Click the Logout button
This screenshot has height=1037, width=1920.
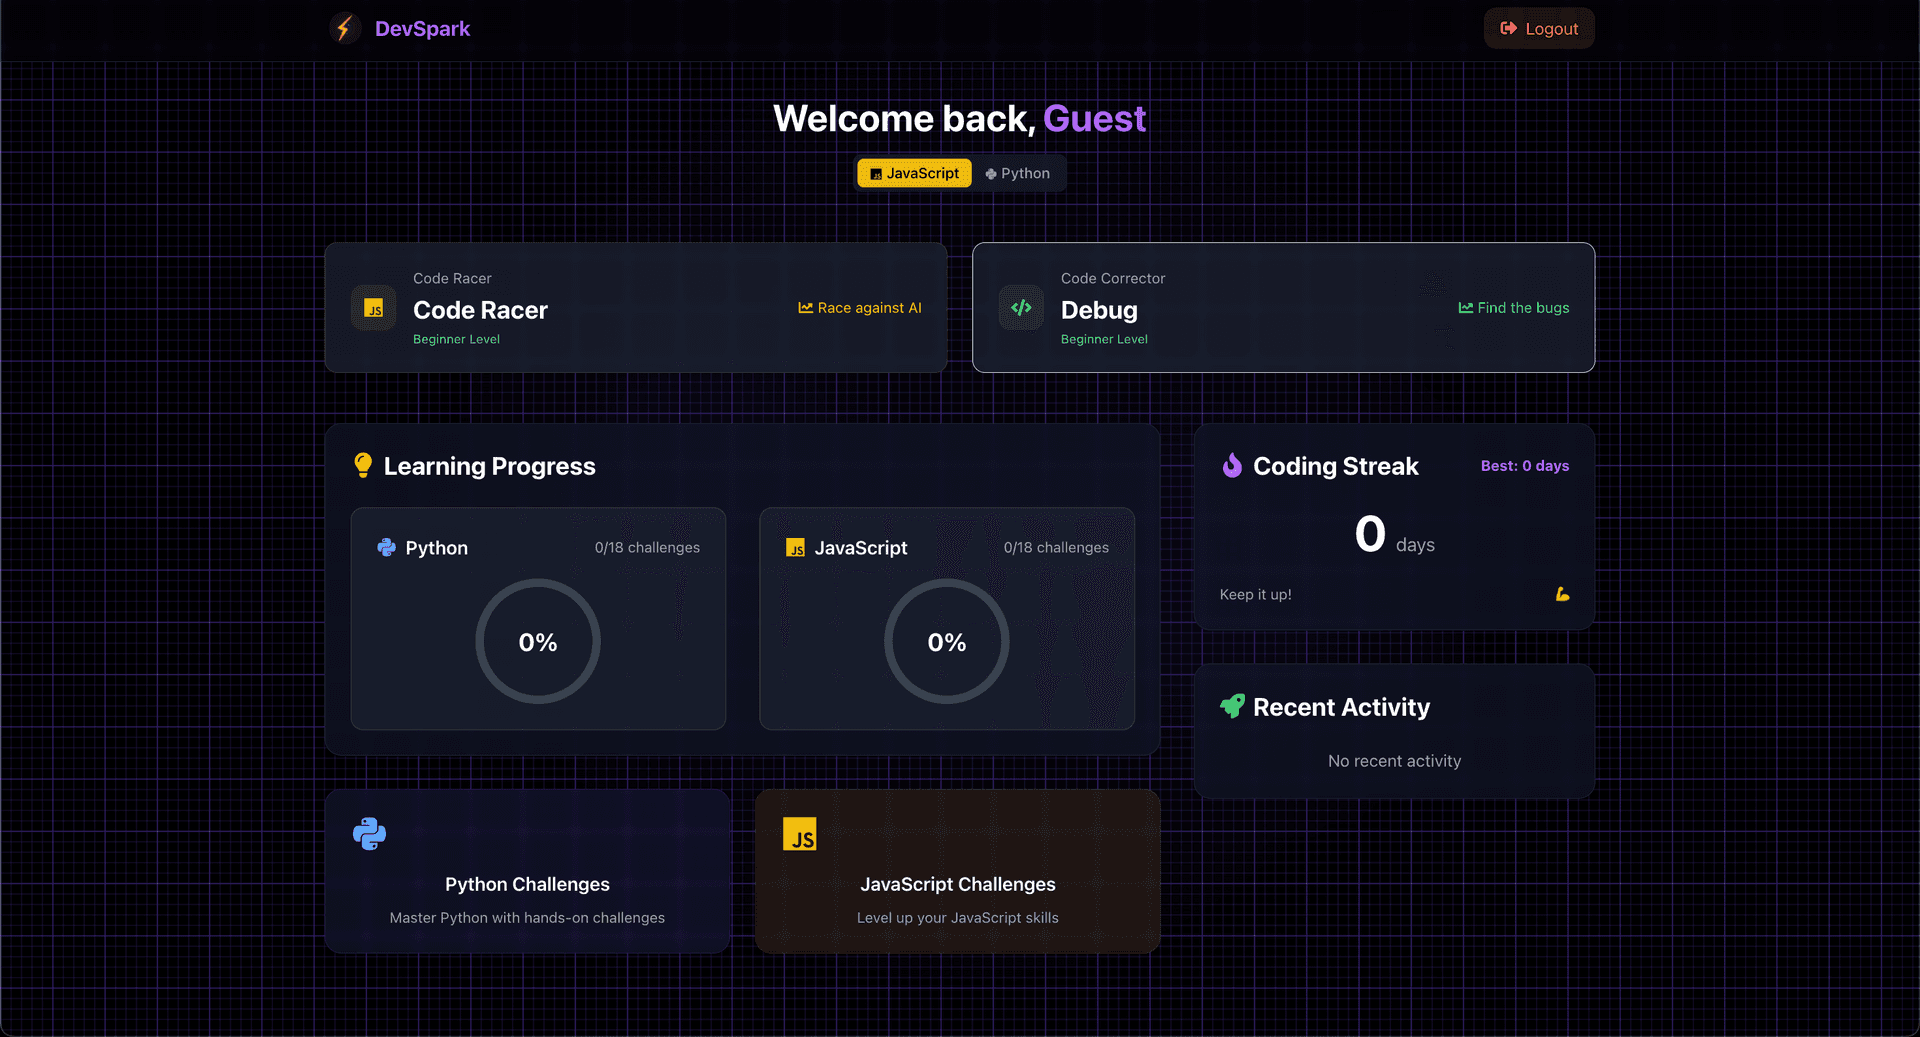(x=1538, y=28)
